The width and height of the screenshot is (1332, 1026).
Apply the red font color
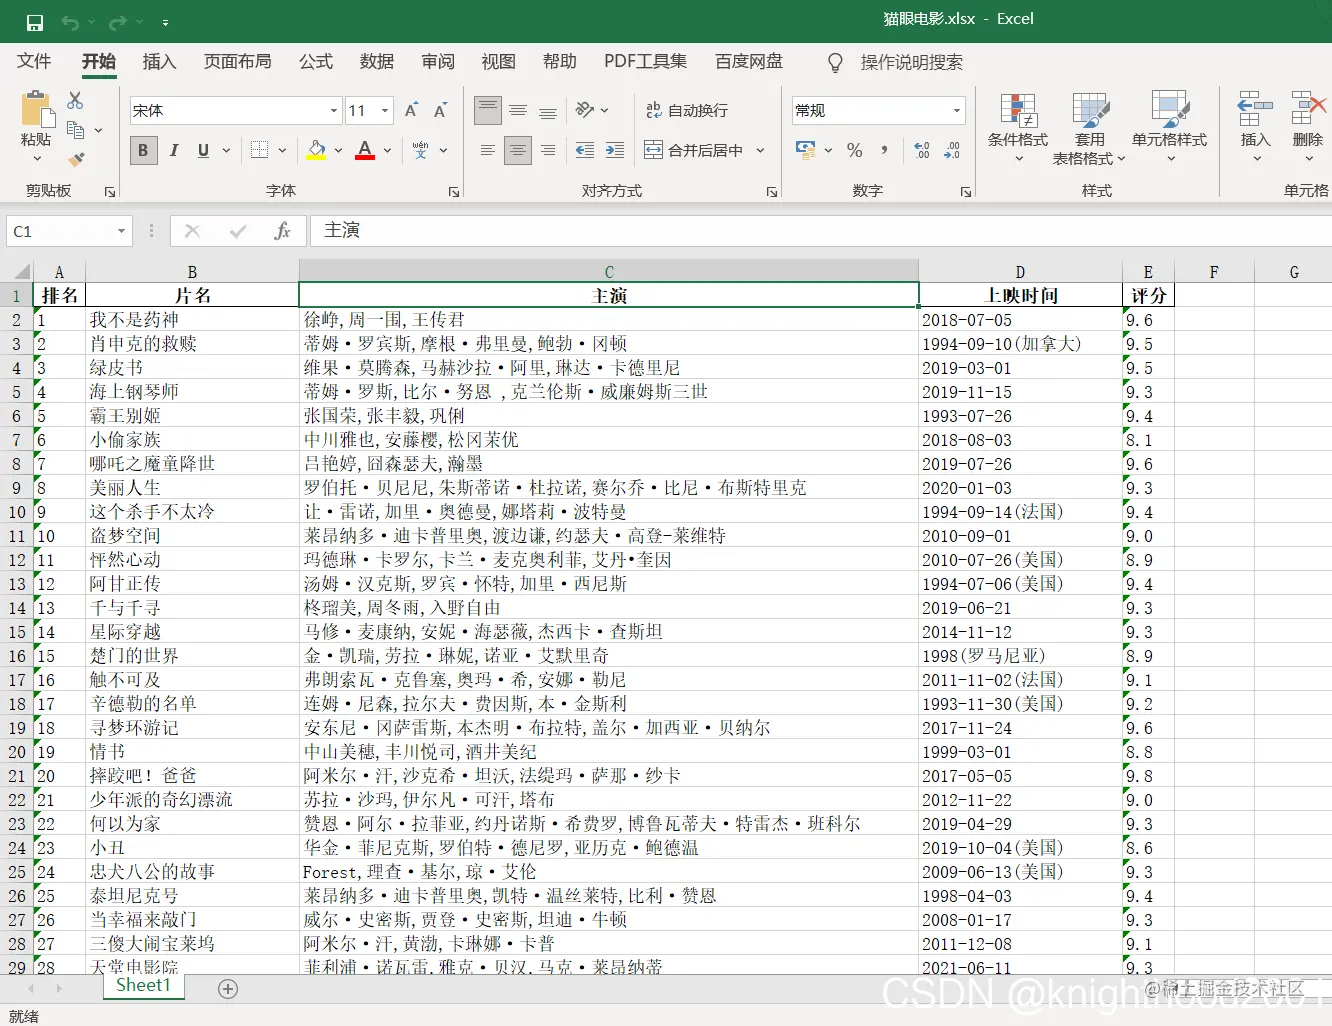[365, 151]
